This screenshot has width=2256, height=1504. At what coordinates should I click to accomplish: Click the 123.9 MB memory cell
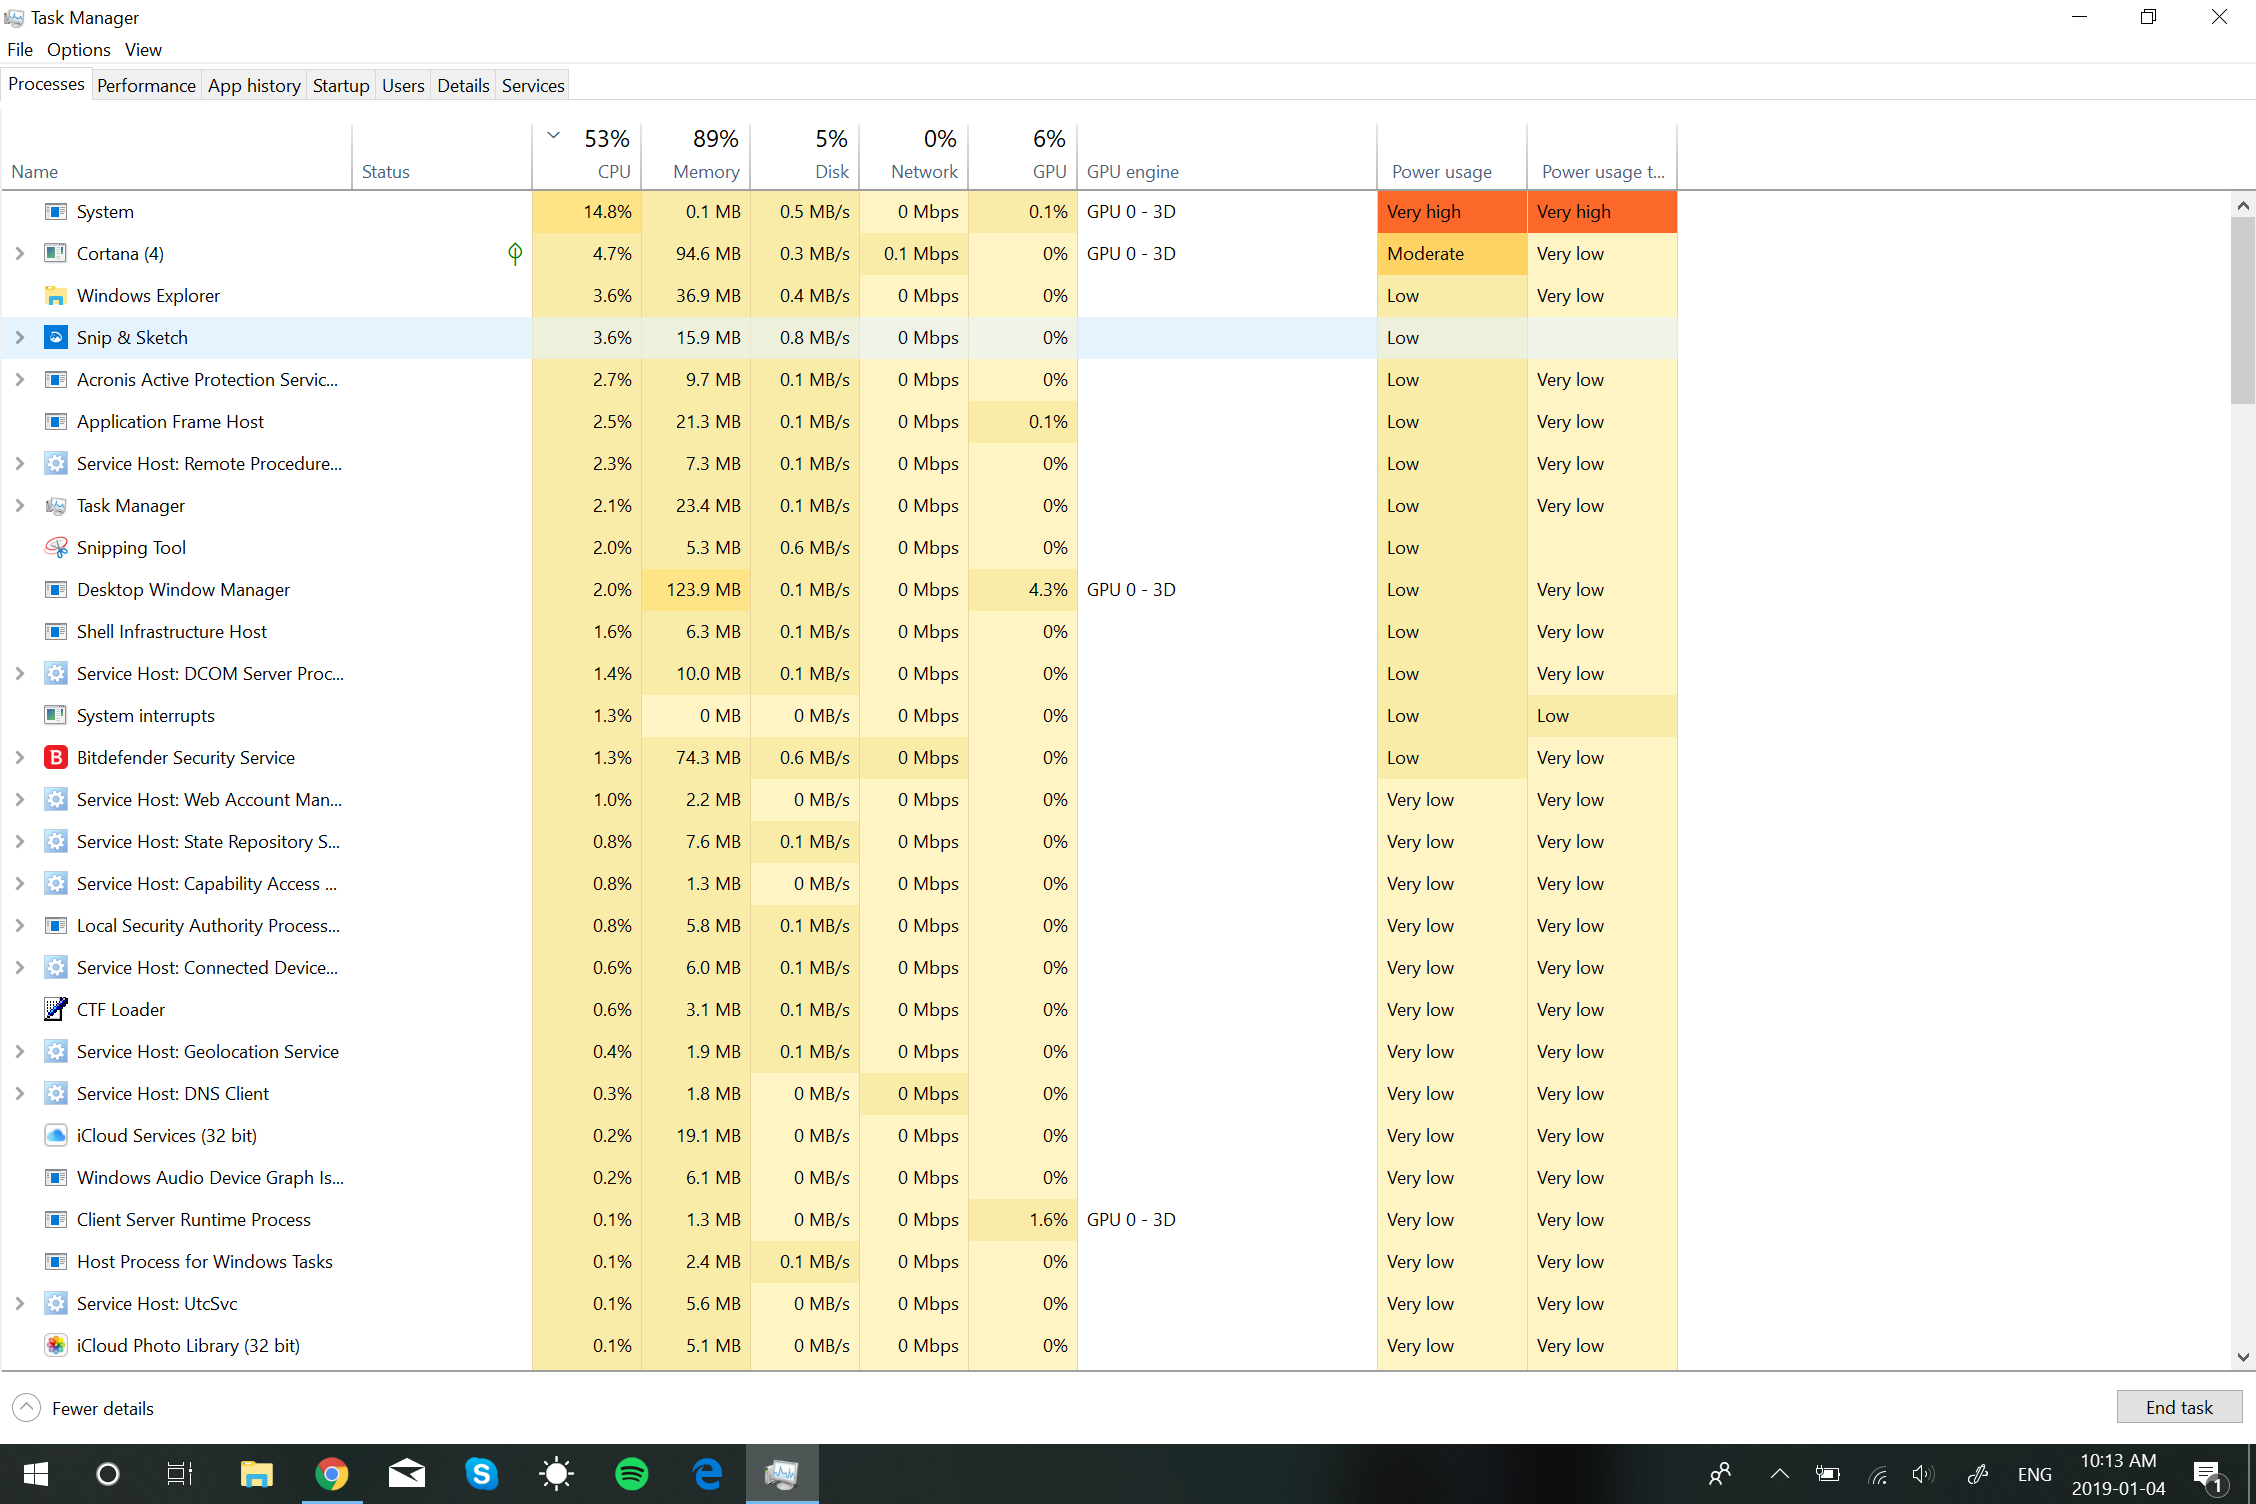pos(696,590)
